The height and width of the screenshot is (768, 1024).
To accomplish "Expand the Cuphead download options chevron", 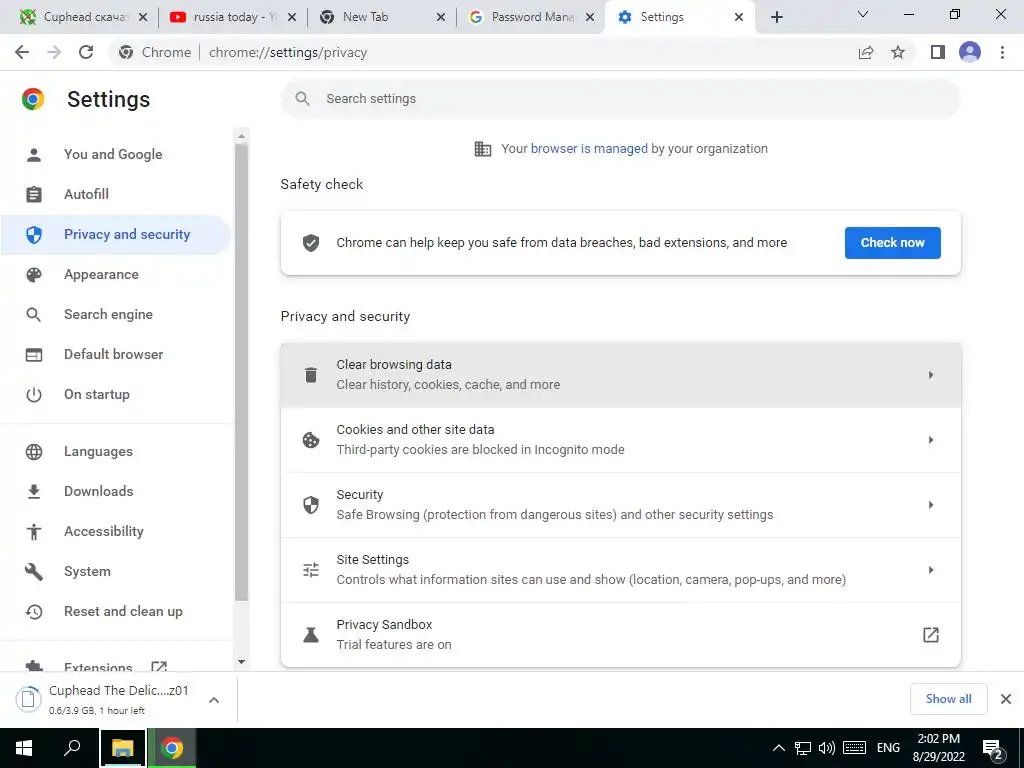I will click(214, 700).
